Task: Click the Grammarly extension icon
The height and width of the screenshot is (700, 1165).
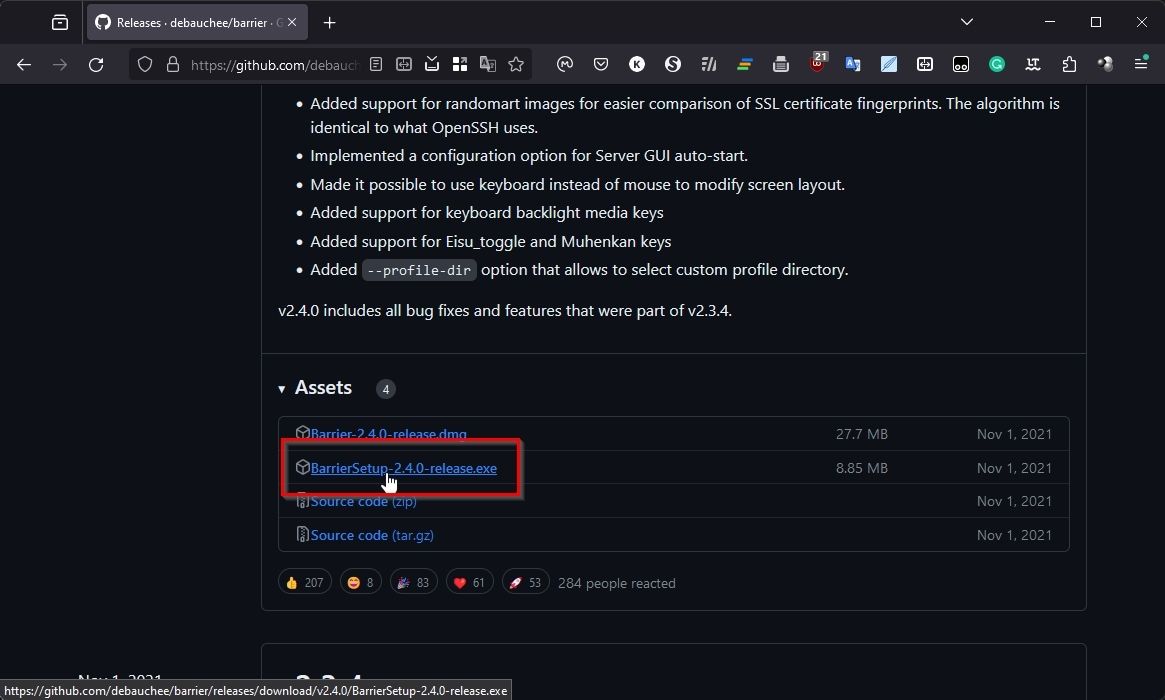Action: pos(997,64)
